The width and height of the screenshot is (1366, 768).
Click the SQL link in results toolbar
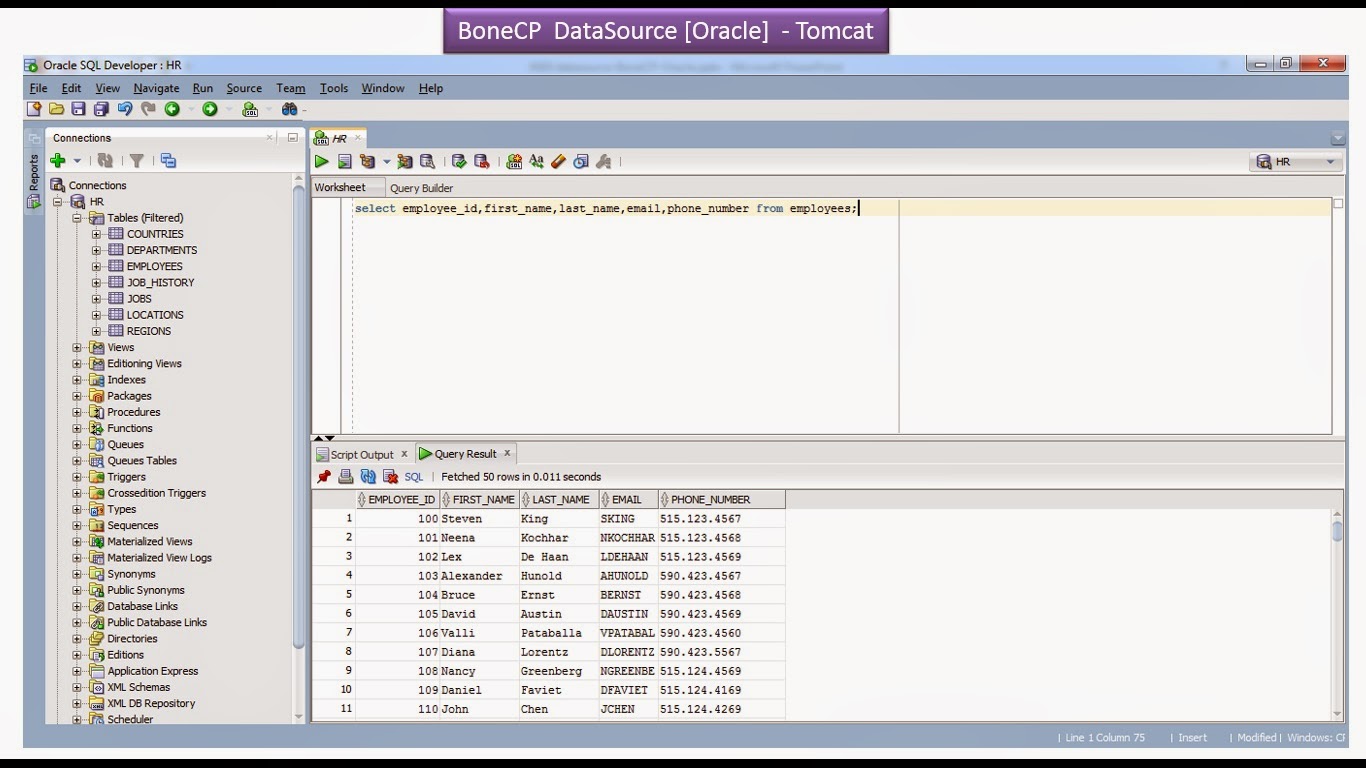(x=414, y=477)
